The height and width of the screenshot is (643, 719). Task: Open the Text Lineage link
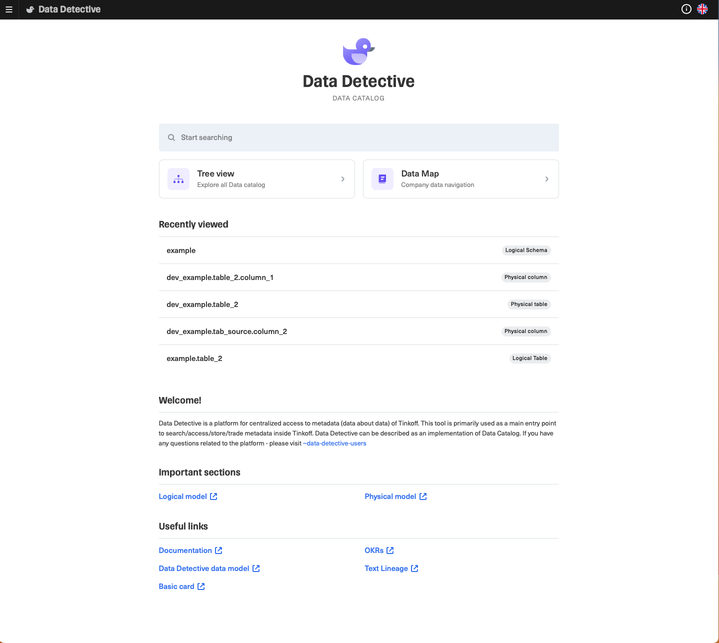(x=386, y=568)
